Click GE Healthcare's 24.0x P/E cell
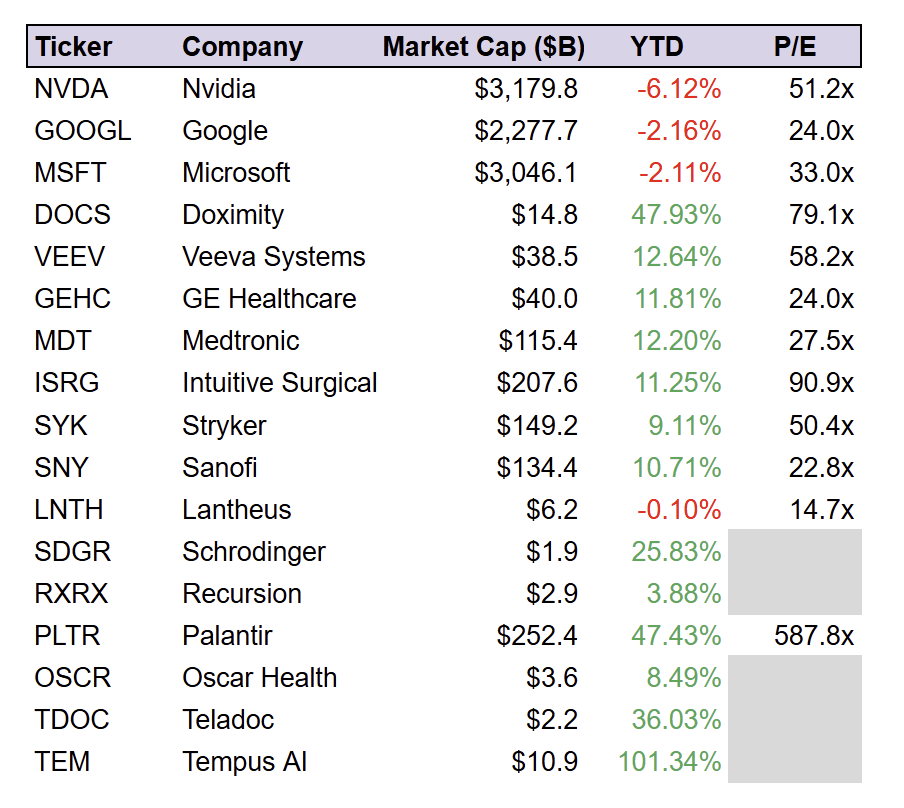This screenshot has height=808, width=904. point(821,299)
